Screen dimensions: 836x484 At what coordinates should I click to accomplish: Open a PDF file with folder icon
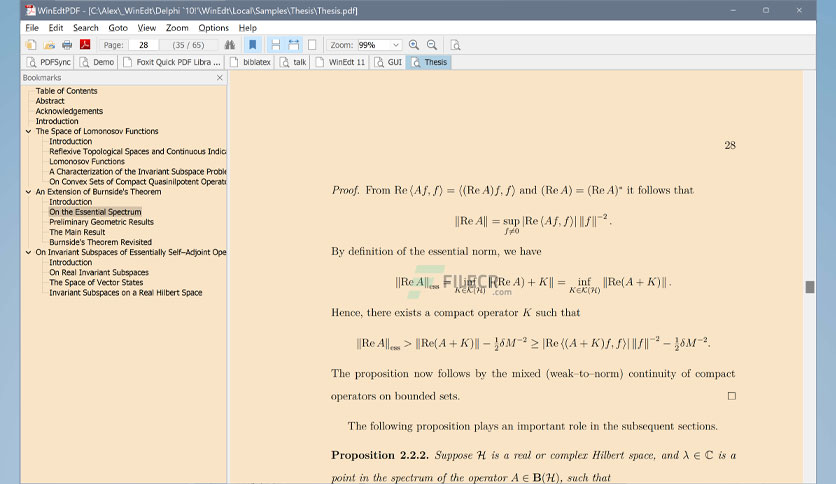[49, 45]
